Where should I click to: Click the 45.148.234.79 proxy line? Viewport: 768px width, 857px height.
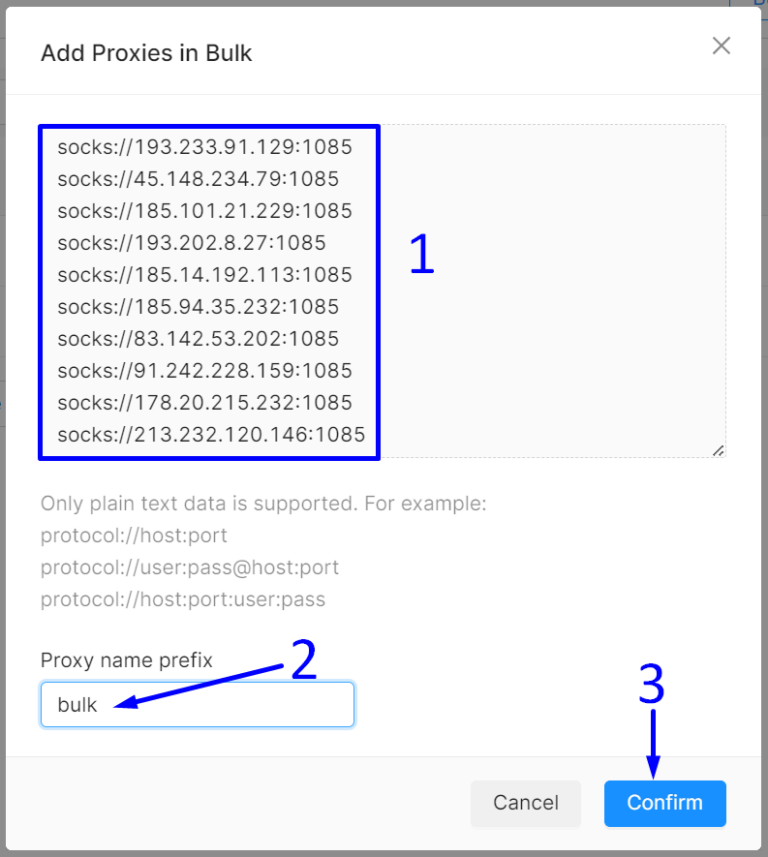point(198,179)
